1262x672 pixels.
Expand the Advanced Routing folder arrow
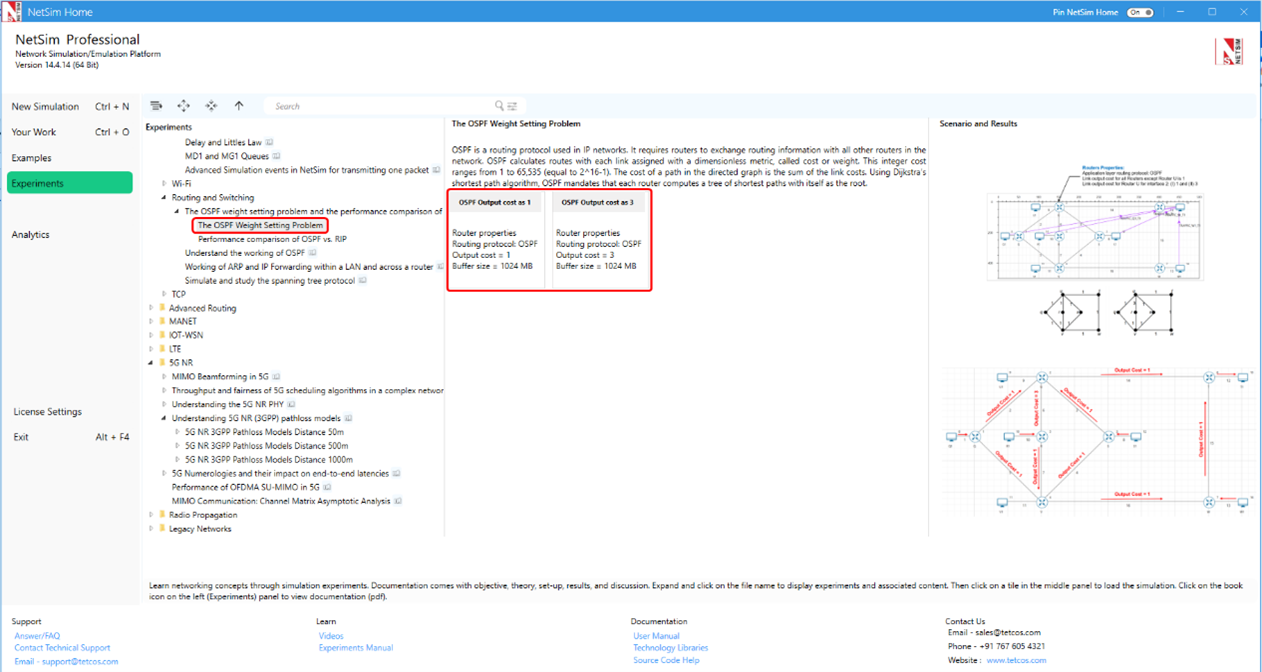[151, 308]
